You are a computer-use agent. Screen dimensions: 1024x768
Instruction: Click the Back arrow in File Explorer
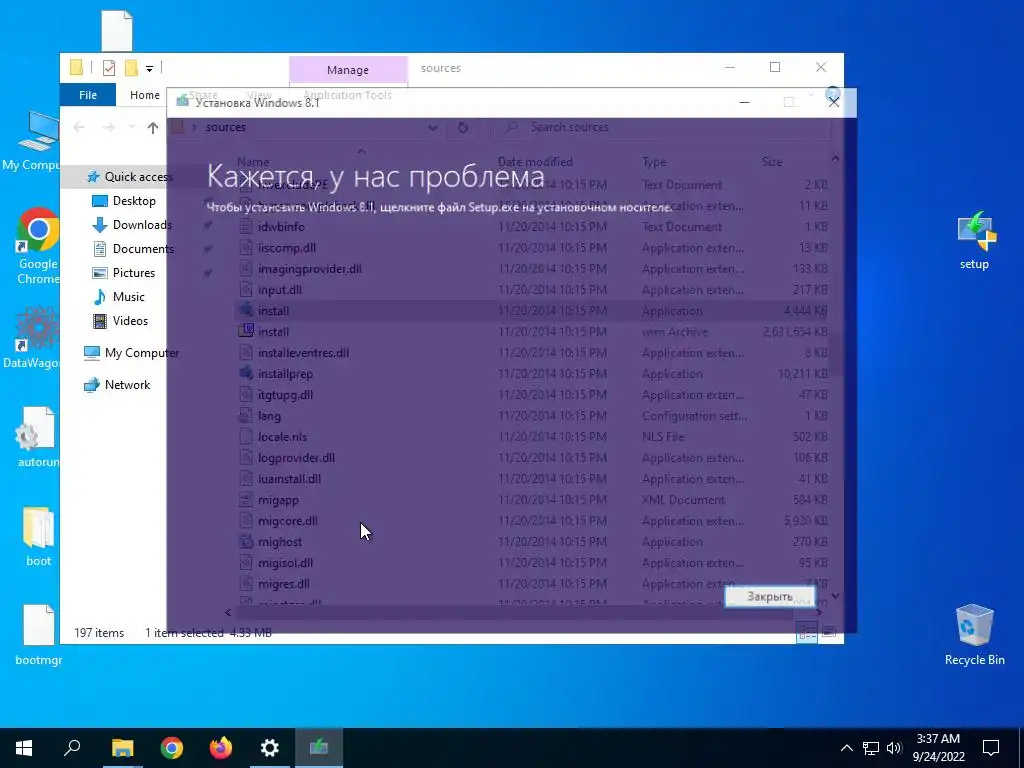[79, 127]
